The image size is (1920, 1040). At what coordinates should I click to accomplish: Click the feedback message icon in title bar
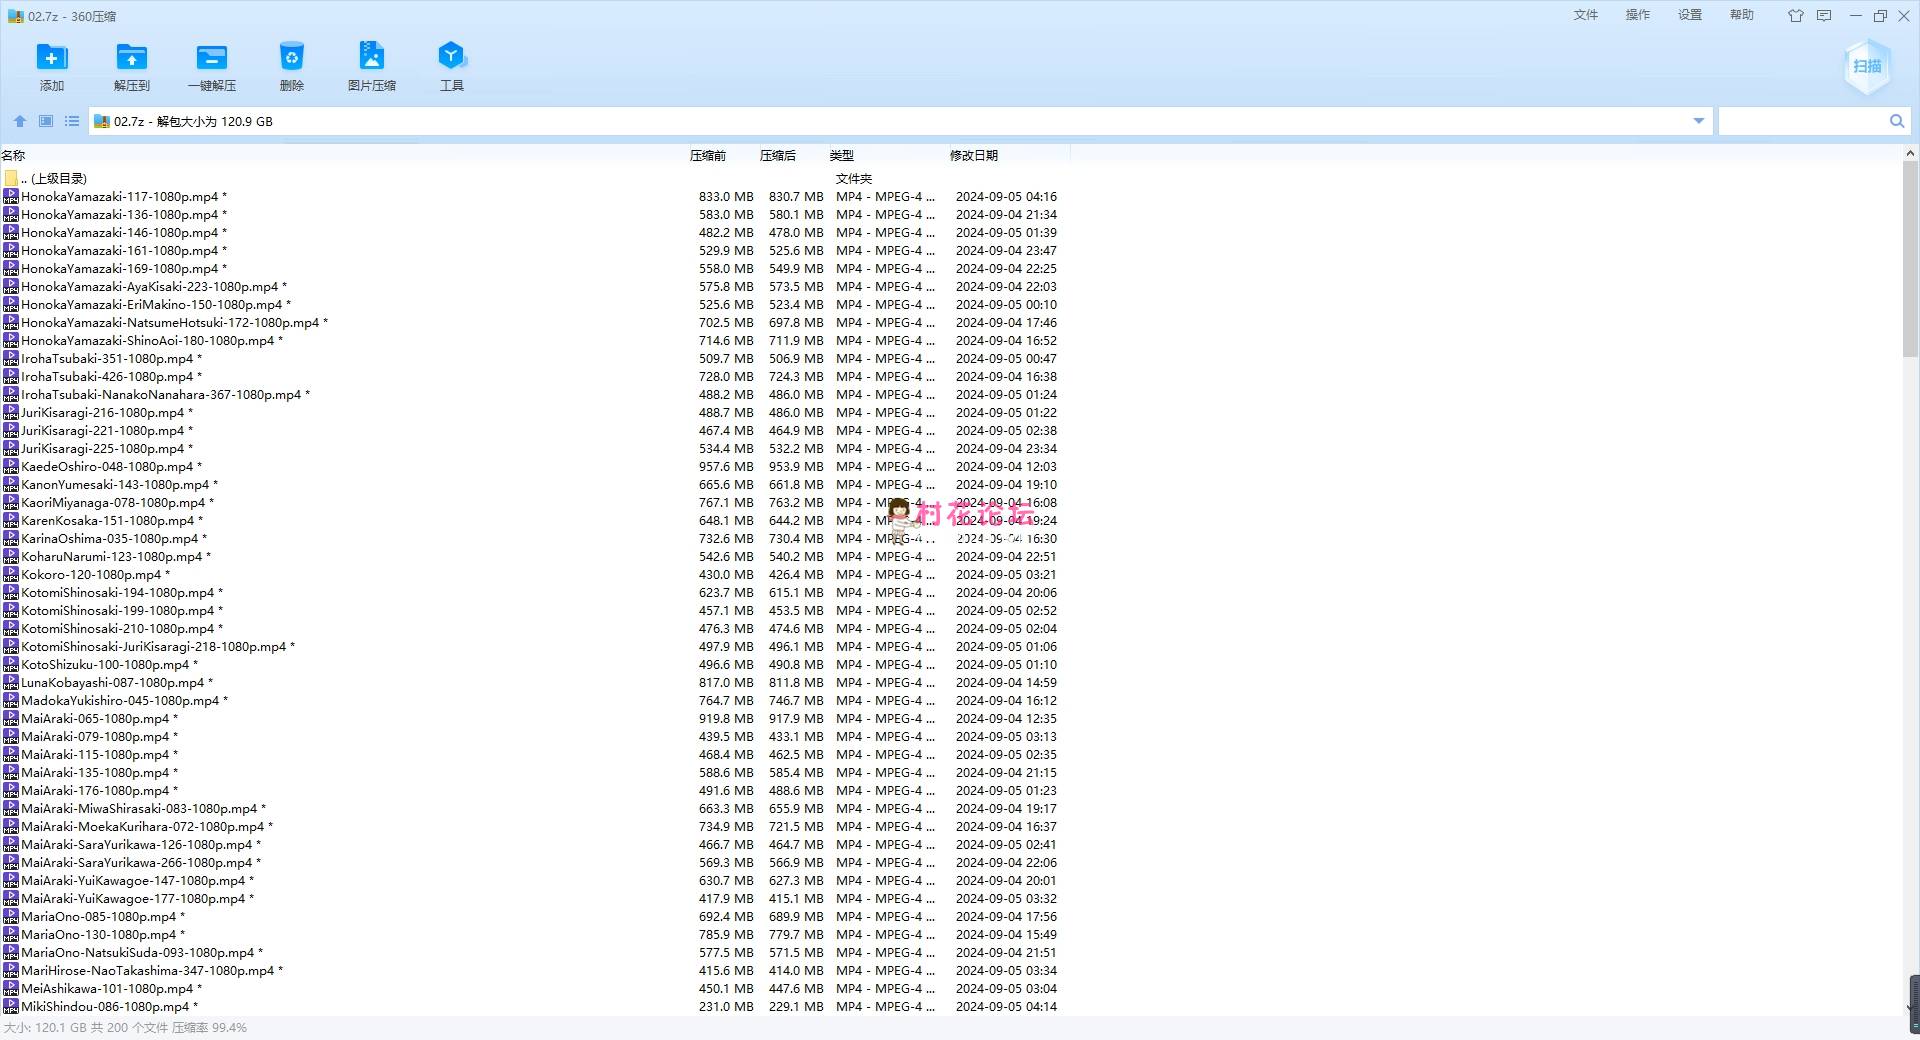point(1824,16)
